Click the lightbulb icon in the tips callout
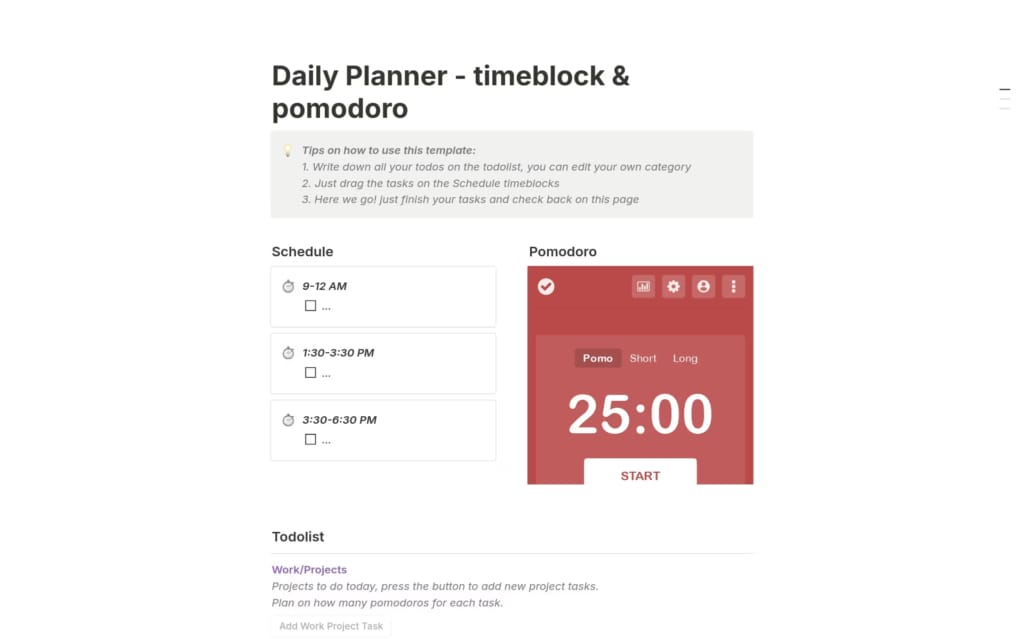 click(287, 150)
